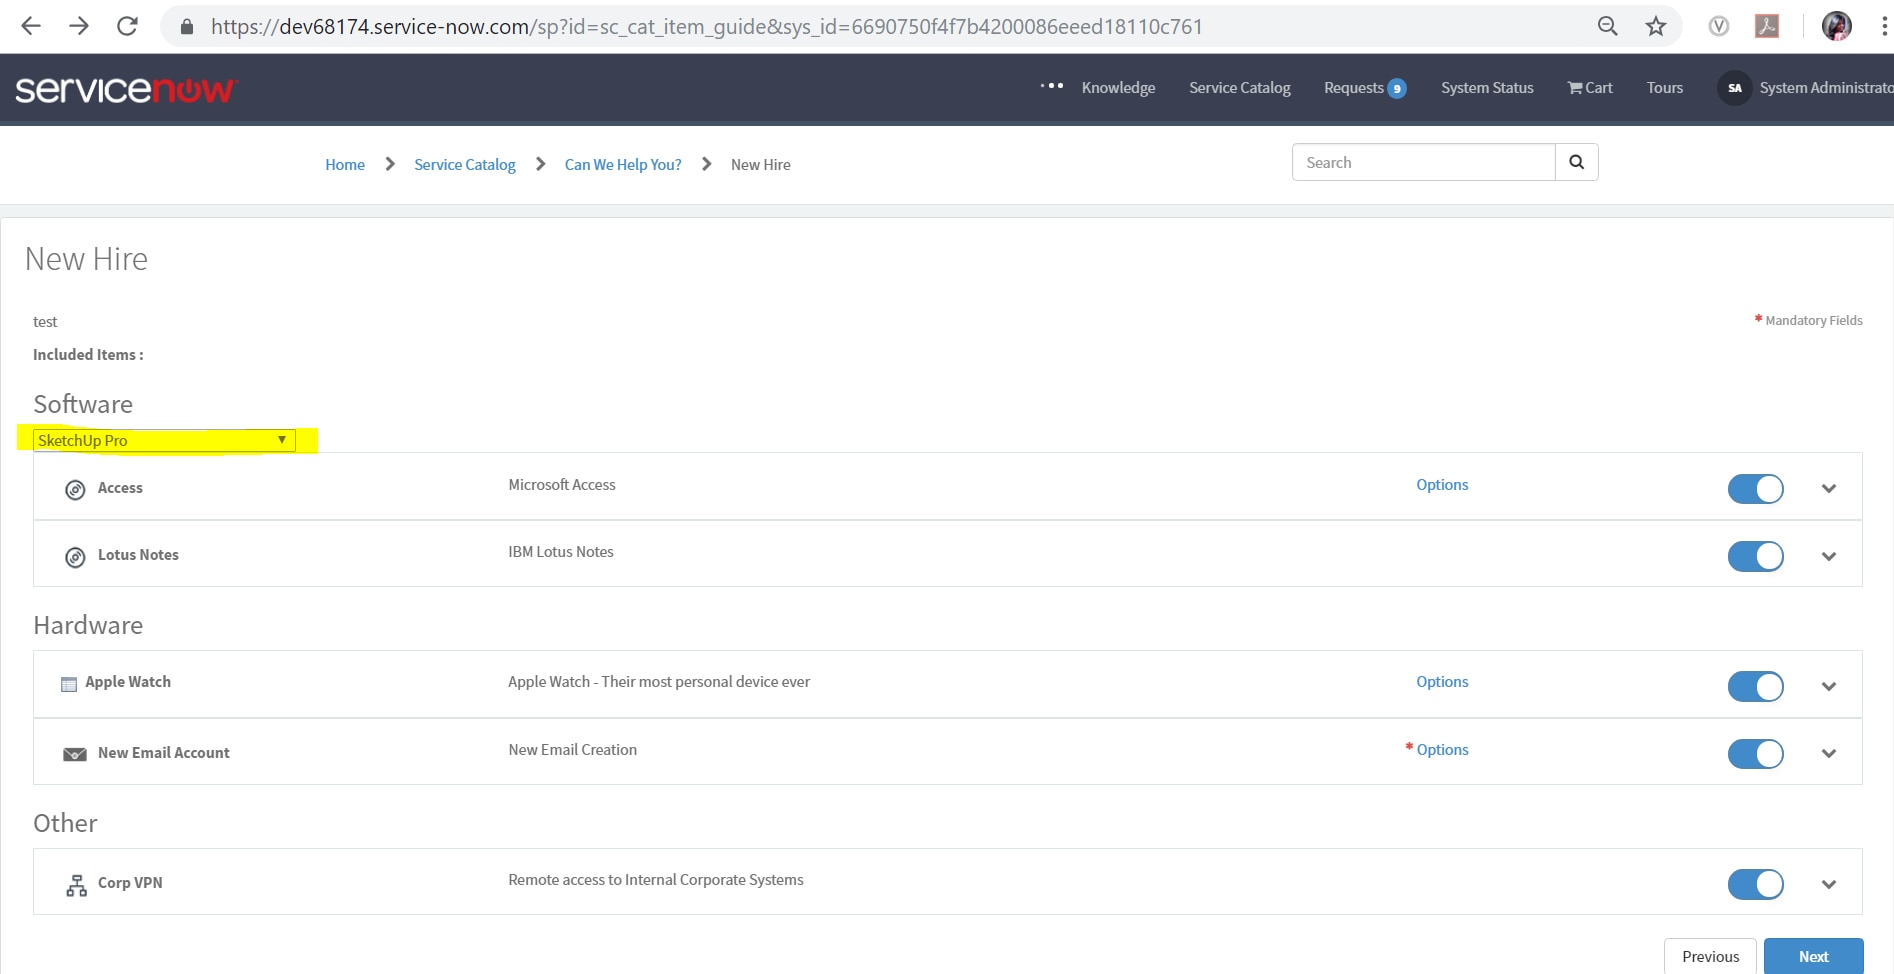Click the zoom magnifier icon in address bar
The height and width of the screenshot is (974, 1894).
(1607, 26)
